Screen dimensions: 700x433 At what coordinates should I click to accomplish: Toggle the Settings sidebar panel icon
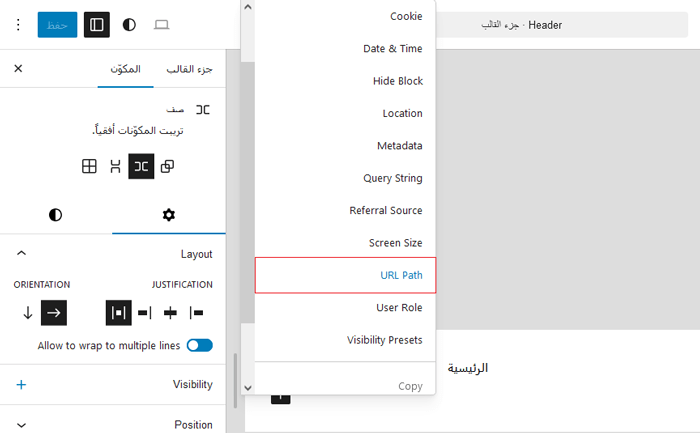pyautogui.click(x=97, y=24)
